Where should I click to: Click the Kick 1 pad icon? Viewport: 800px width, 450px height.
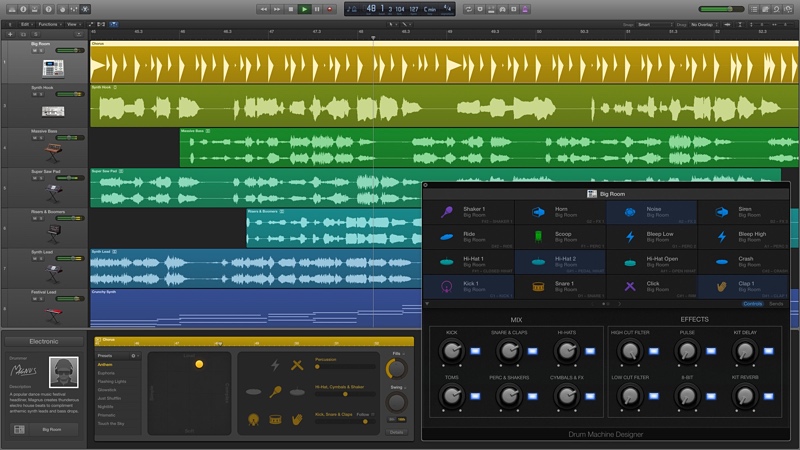pyautogui.click(x=447, y=287)
